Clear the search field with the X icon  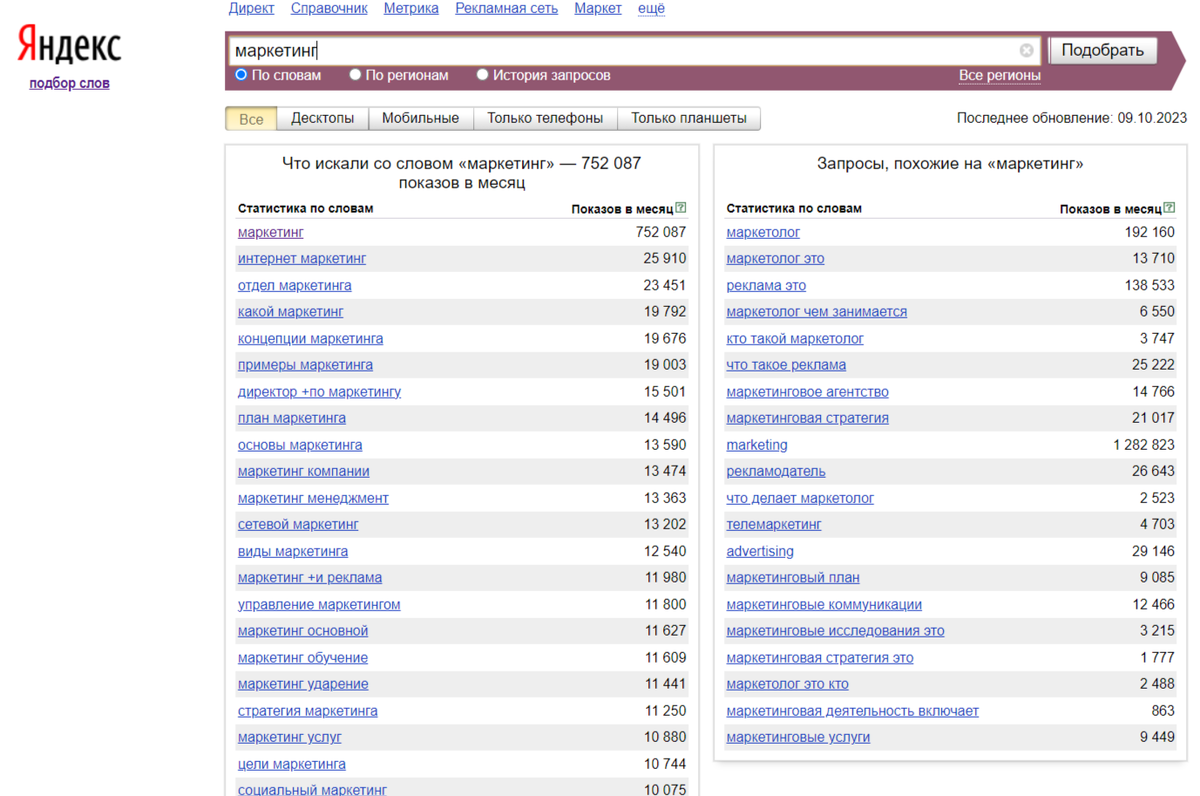coord(1026,50)
